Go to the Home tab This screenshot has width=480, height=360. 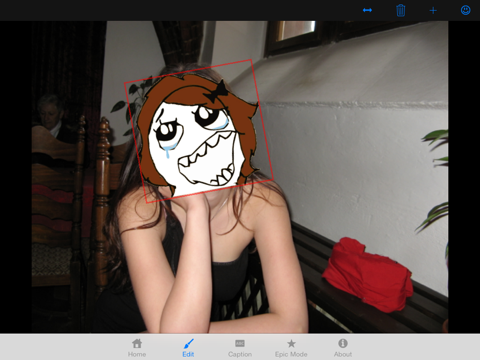coord(137,348)
